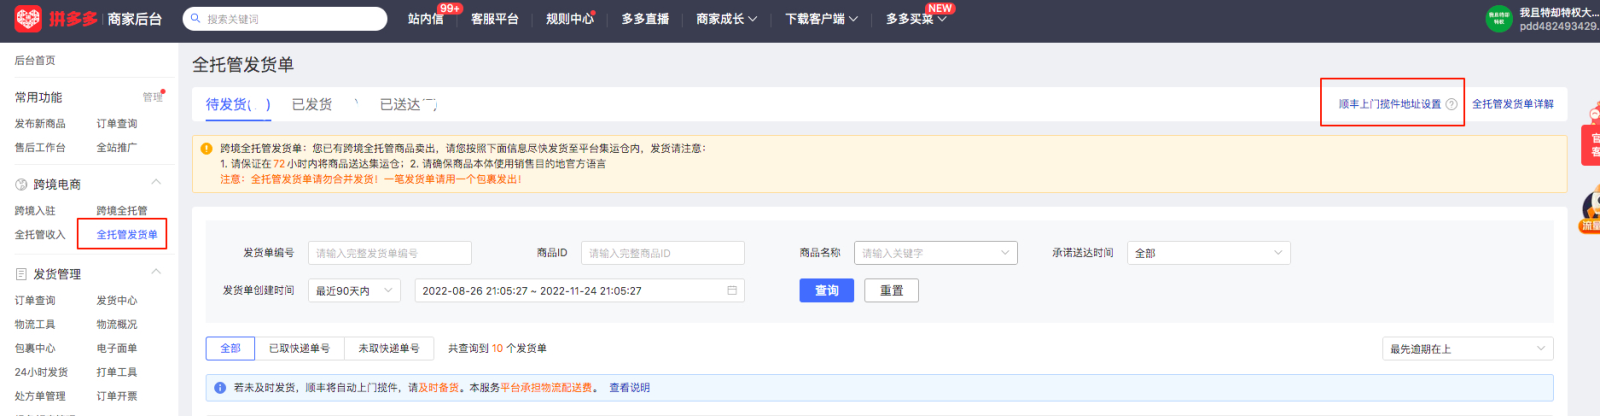Expand the 多多买菜 top menu
This screenshot has width=1600, height=416.
pyautogui.click(x=916, y=19)
